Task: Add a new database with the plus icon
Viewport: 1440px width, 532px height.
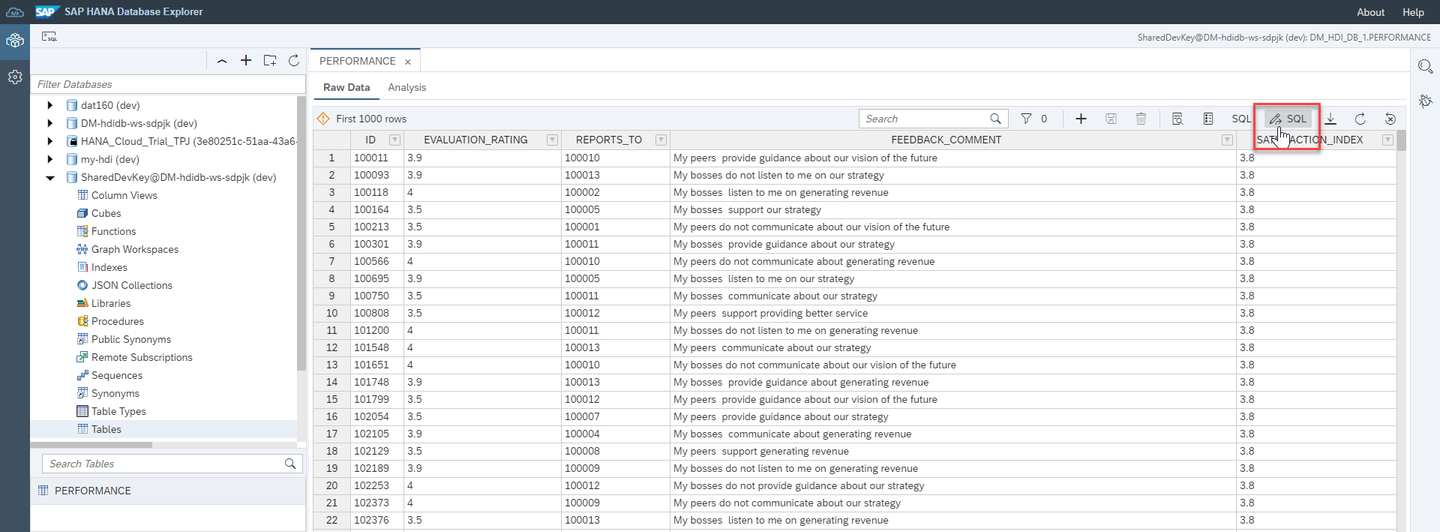Action: 246,61
